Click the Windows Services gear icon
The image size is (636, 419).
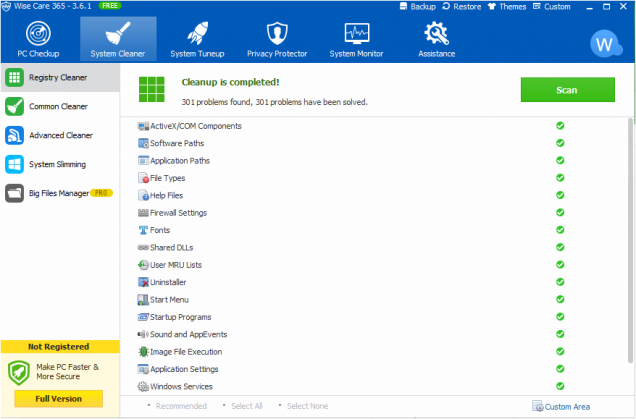point(143,387)
